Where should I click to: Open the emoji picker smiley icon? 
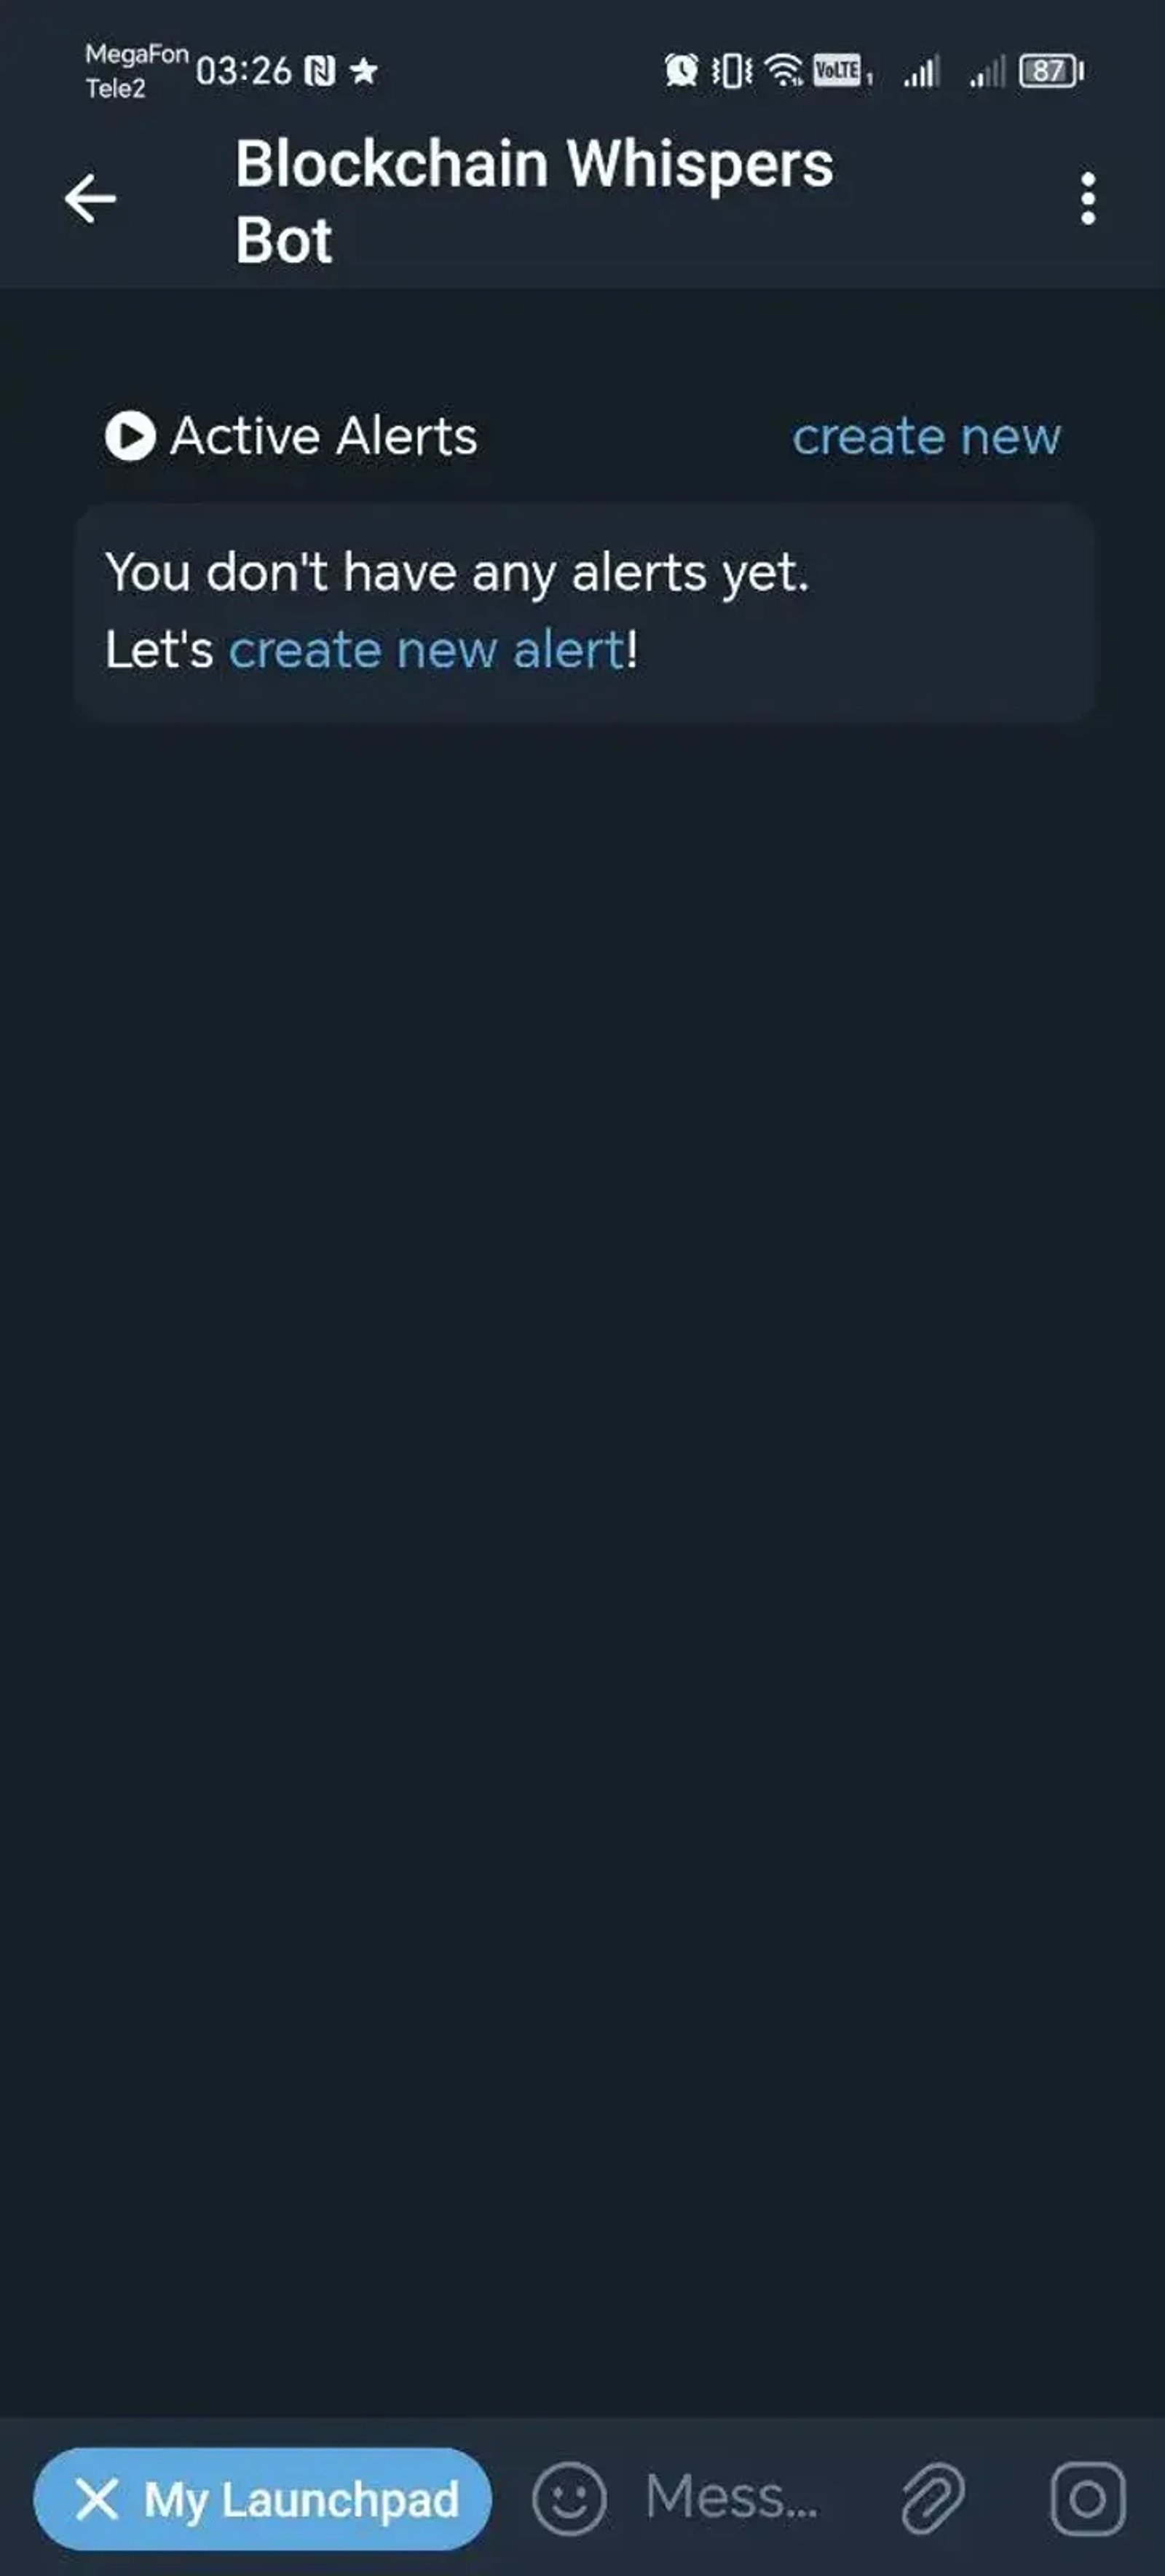(569, 2498)
